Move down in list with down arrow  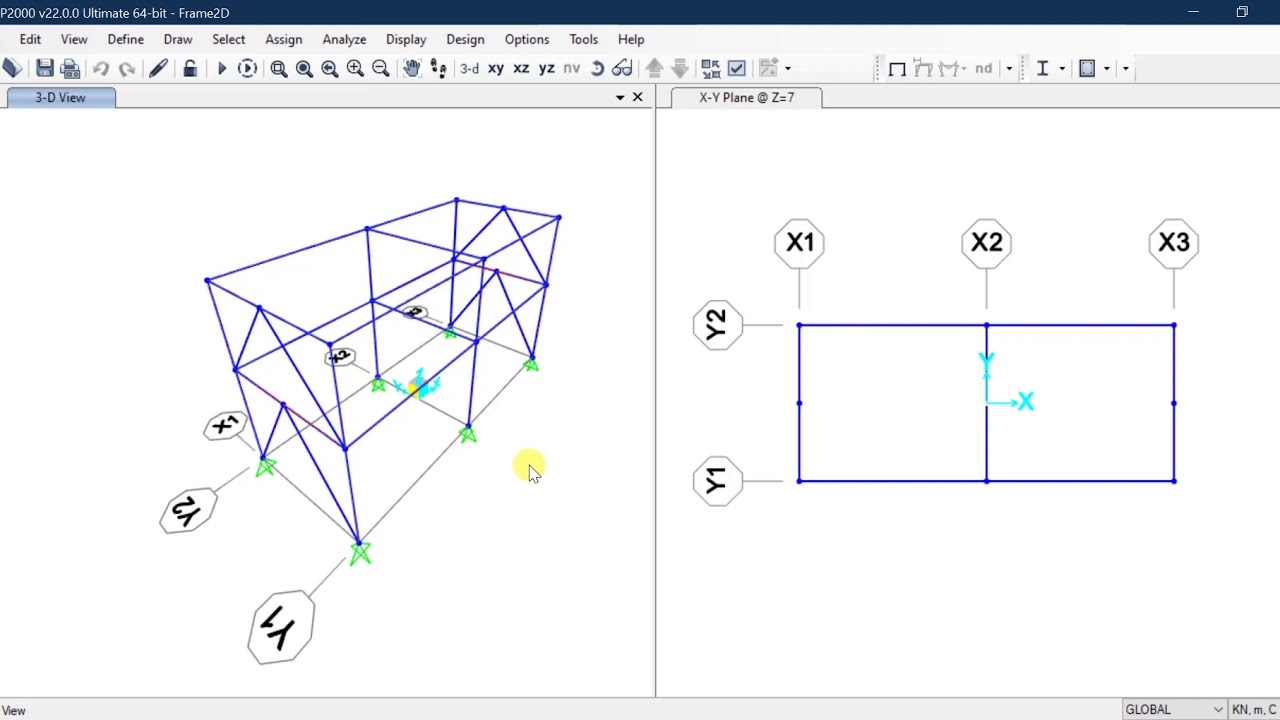[x=680, y=68]
